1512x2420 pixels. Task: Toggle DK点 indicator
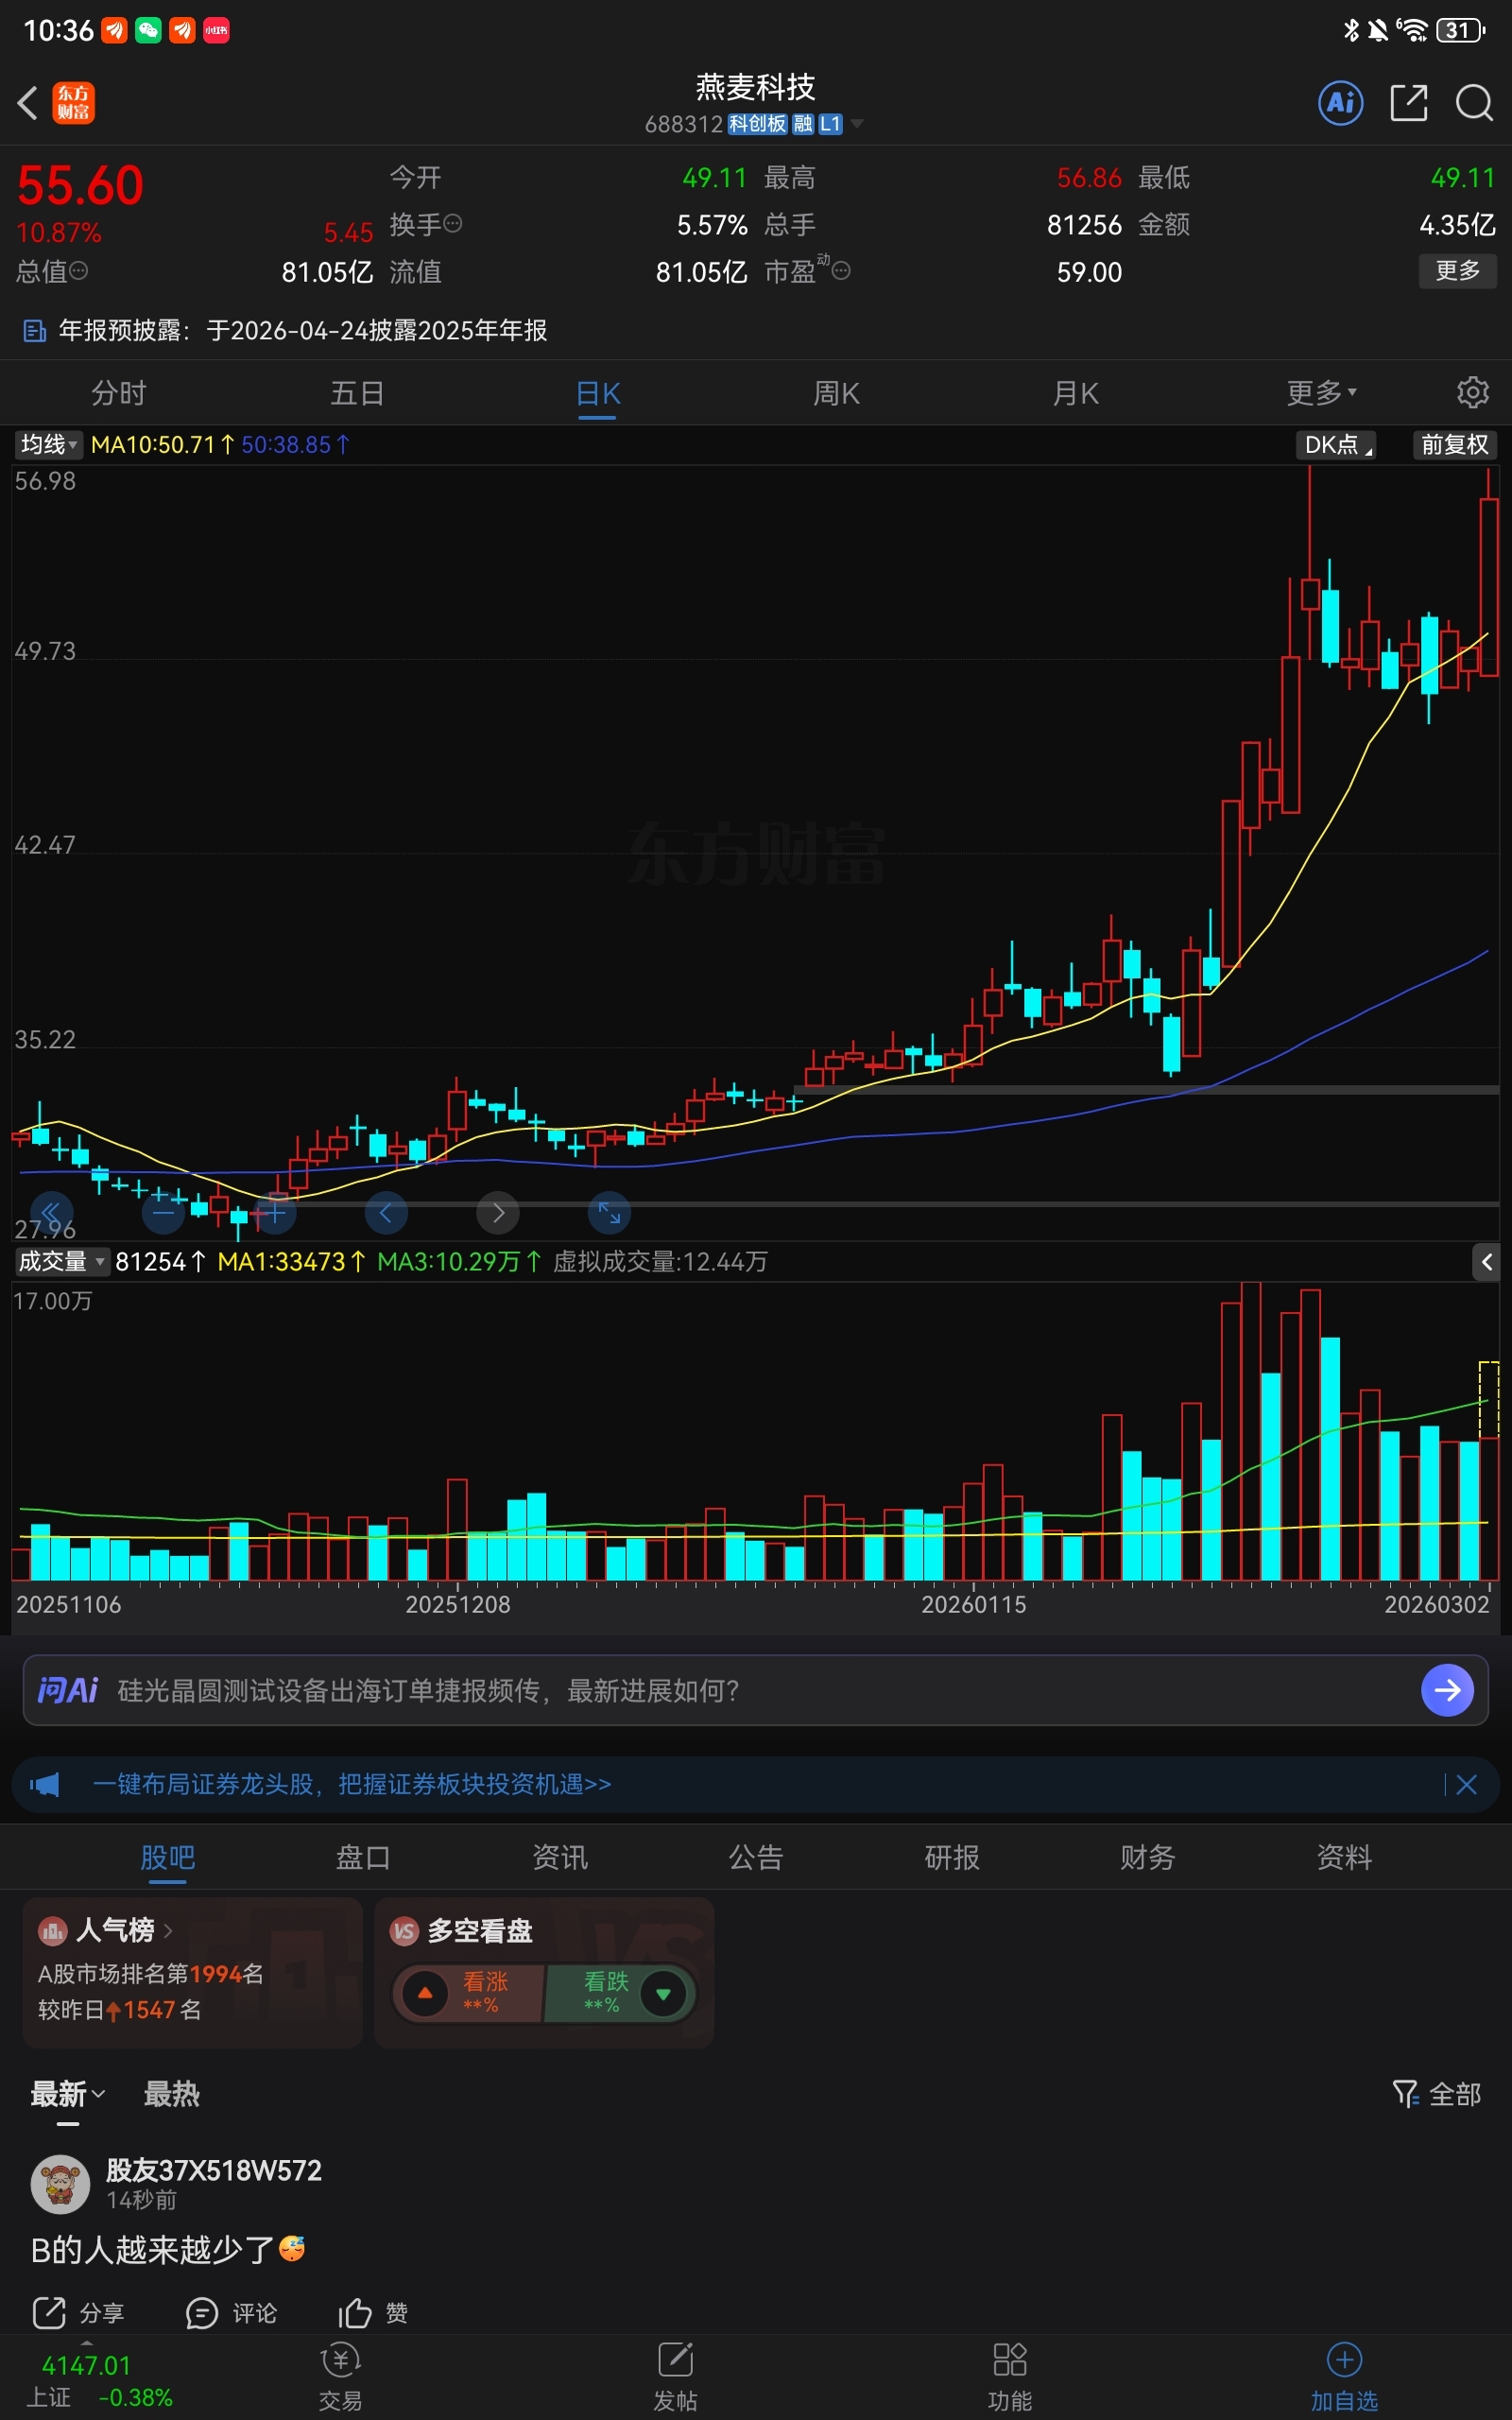point(1336,444)
